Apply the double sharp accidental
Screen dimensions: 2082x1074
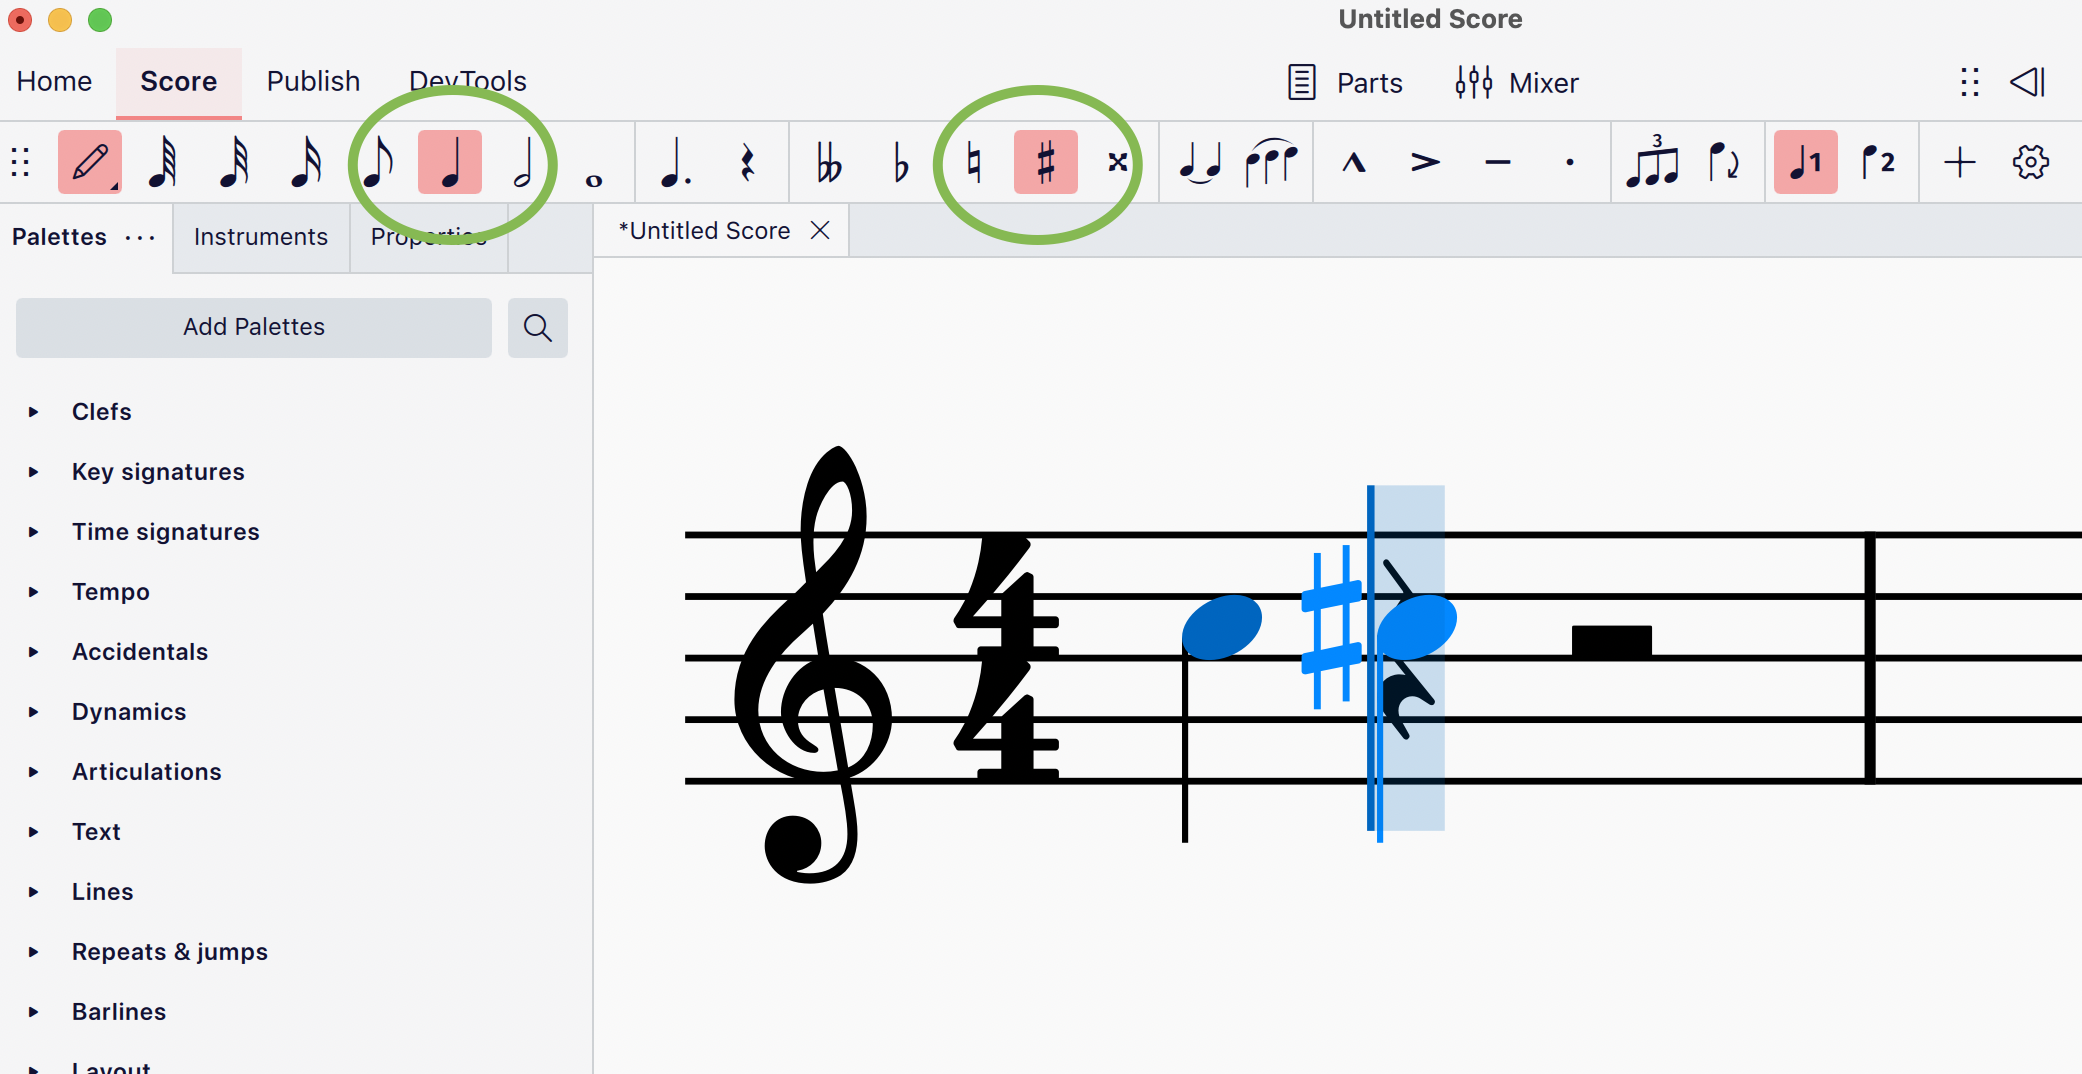click(1118, 162)
